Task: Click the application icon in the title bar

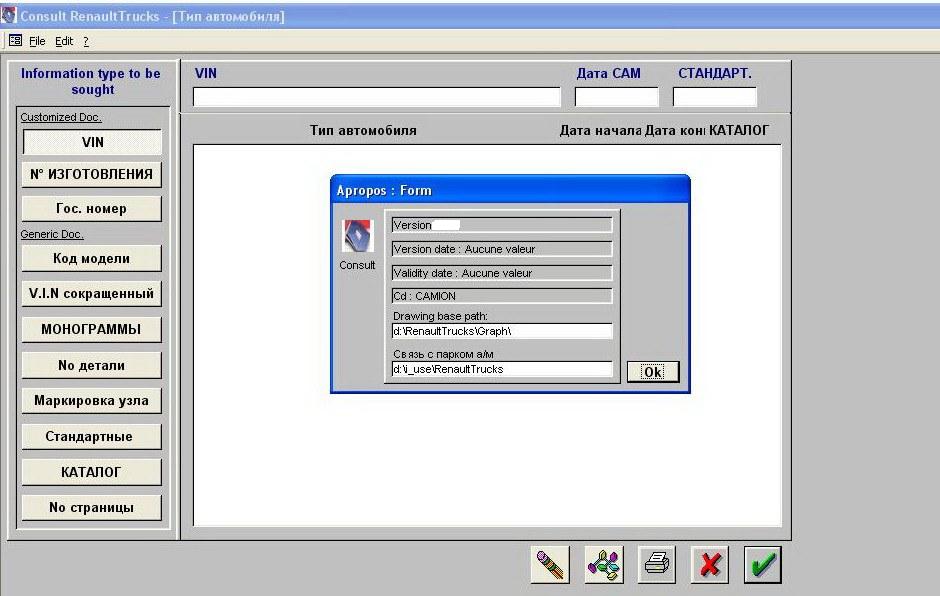Action: coord(9,16)
